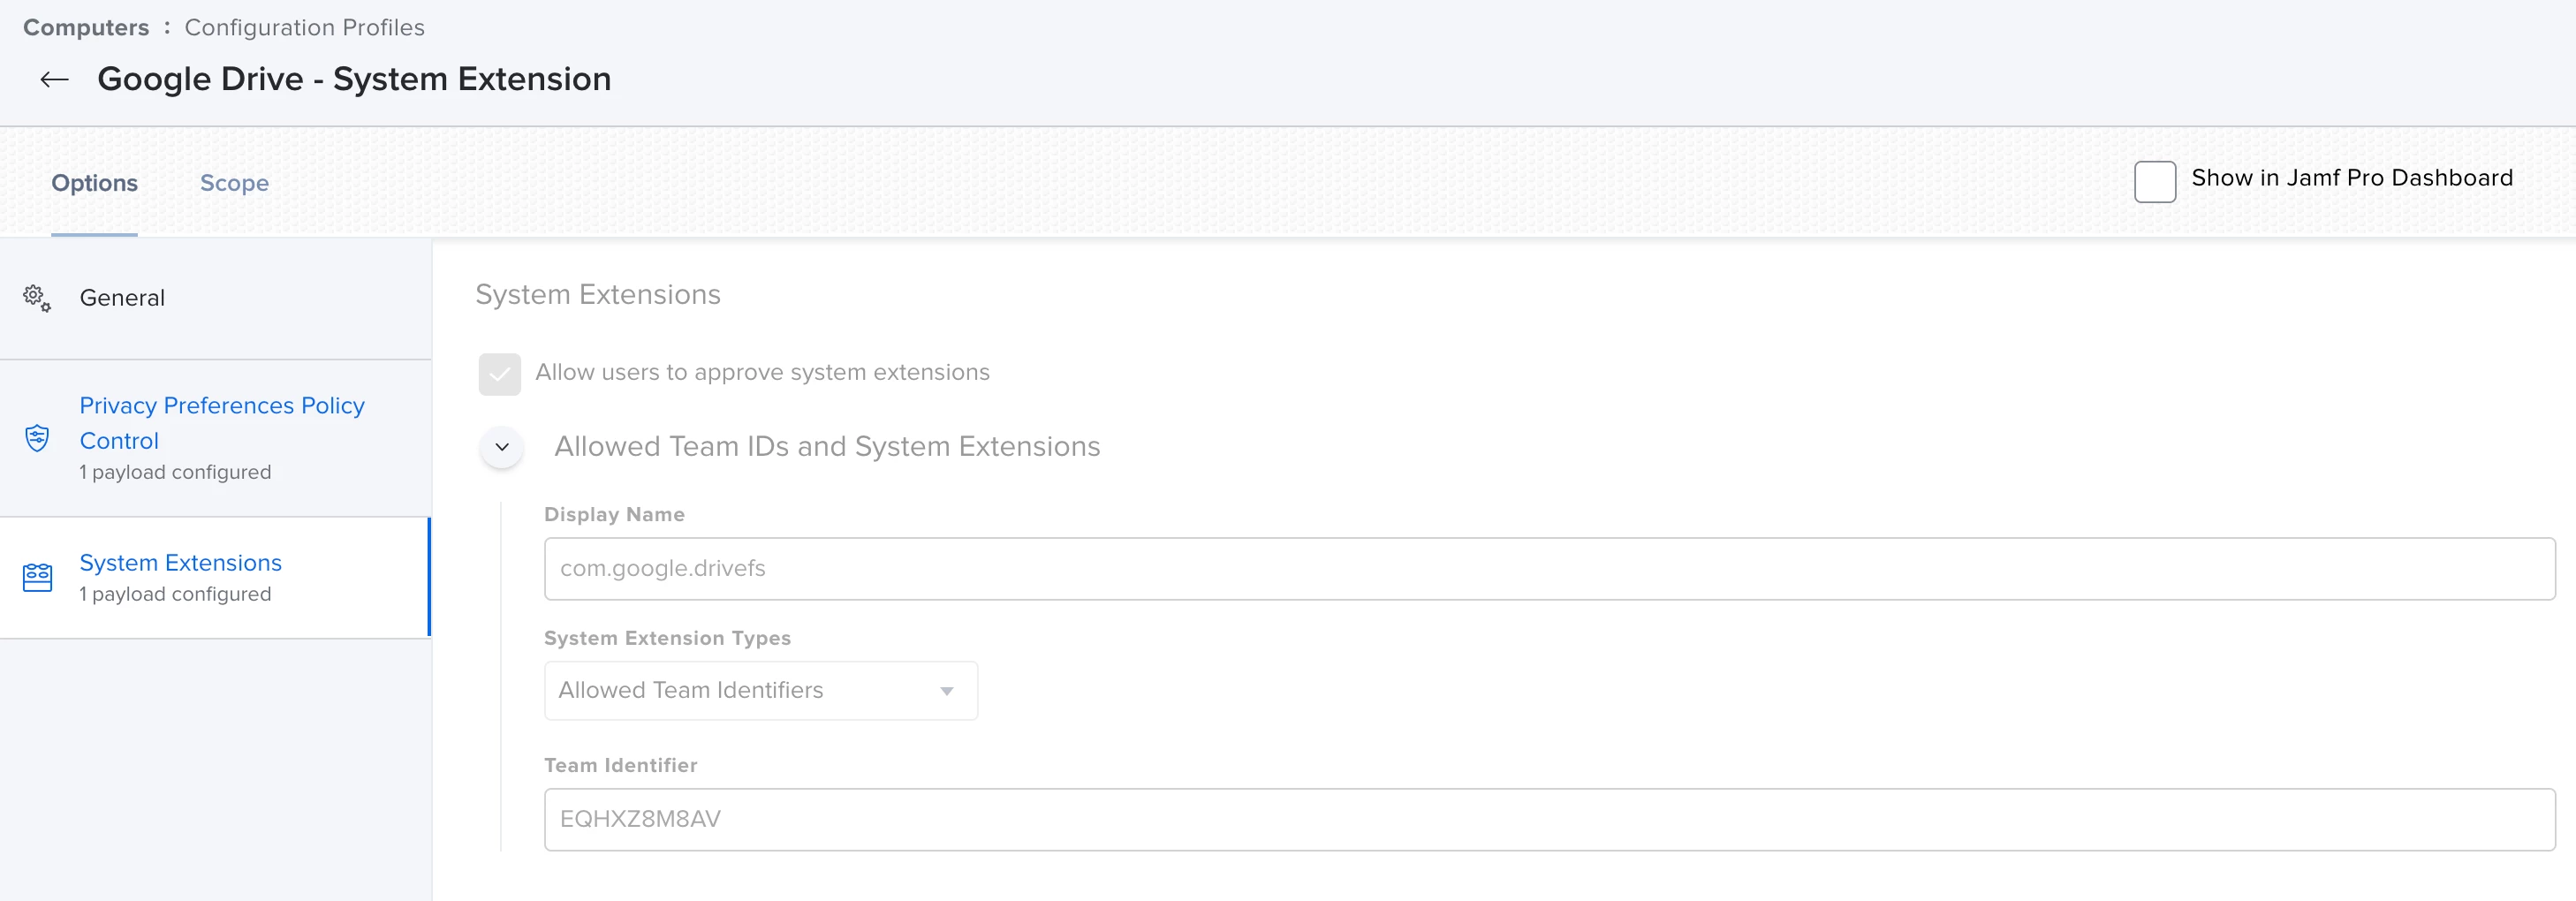Open the General payload section

215,298
